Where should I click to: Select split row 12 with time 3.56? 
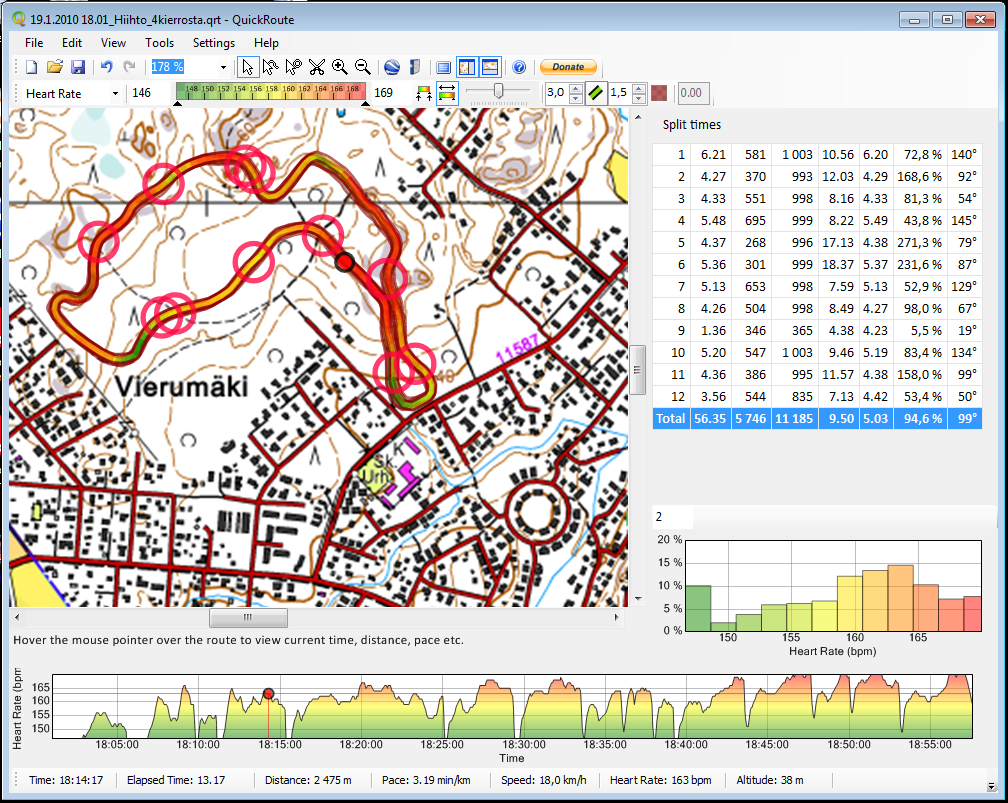click(817, 397)
